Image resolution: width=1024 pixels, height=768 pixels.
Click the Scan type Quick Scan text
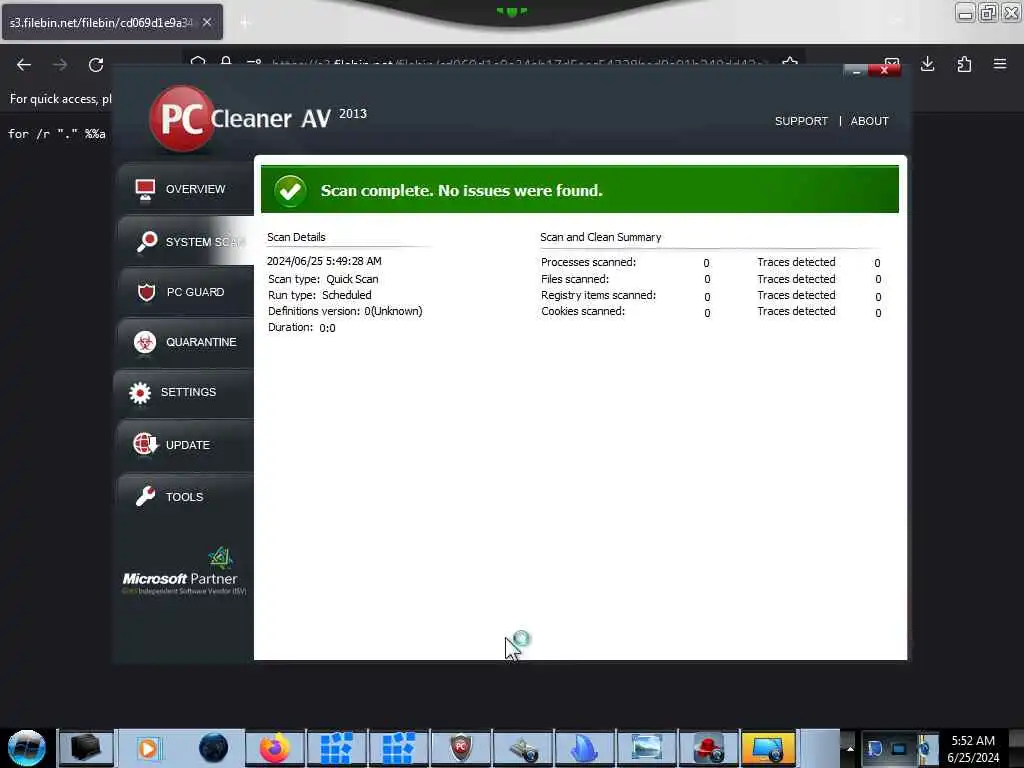coord(323,279)
